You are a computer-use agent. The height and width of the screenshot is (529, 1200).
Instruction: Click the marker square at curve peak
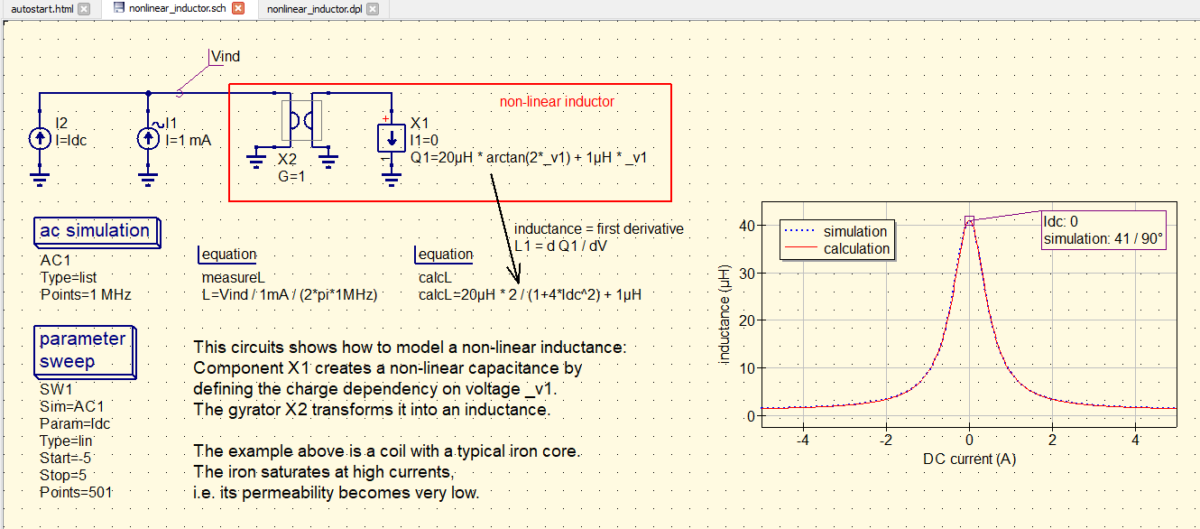coord(969,220)
